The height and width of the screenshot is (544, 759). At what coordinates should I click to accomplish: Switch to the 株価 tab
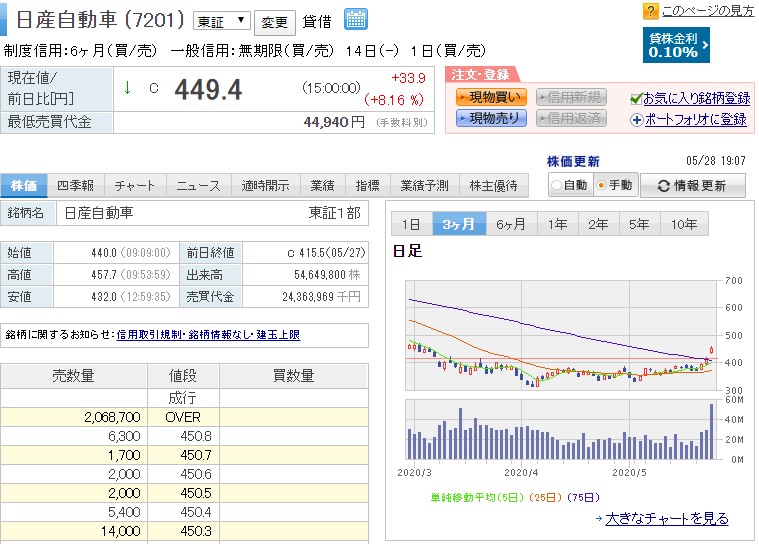[x=24, y=186]
